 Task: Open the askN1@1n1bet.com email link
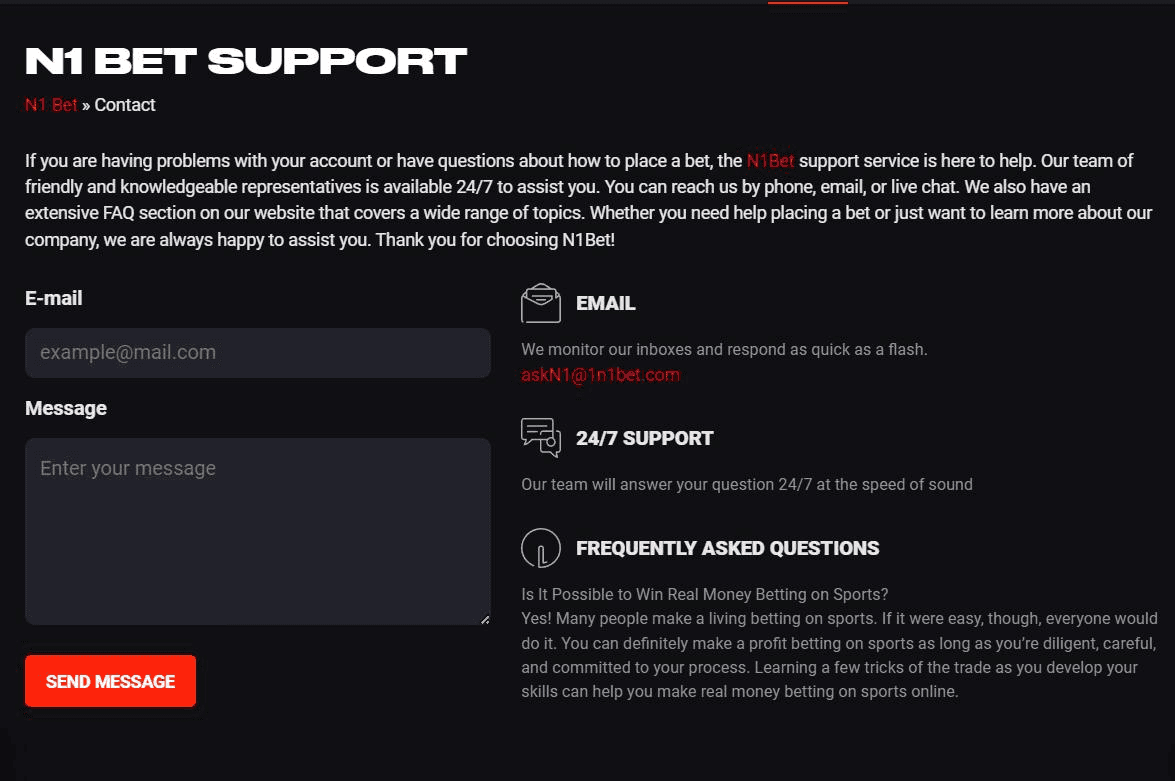(600, 375)
